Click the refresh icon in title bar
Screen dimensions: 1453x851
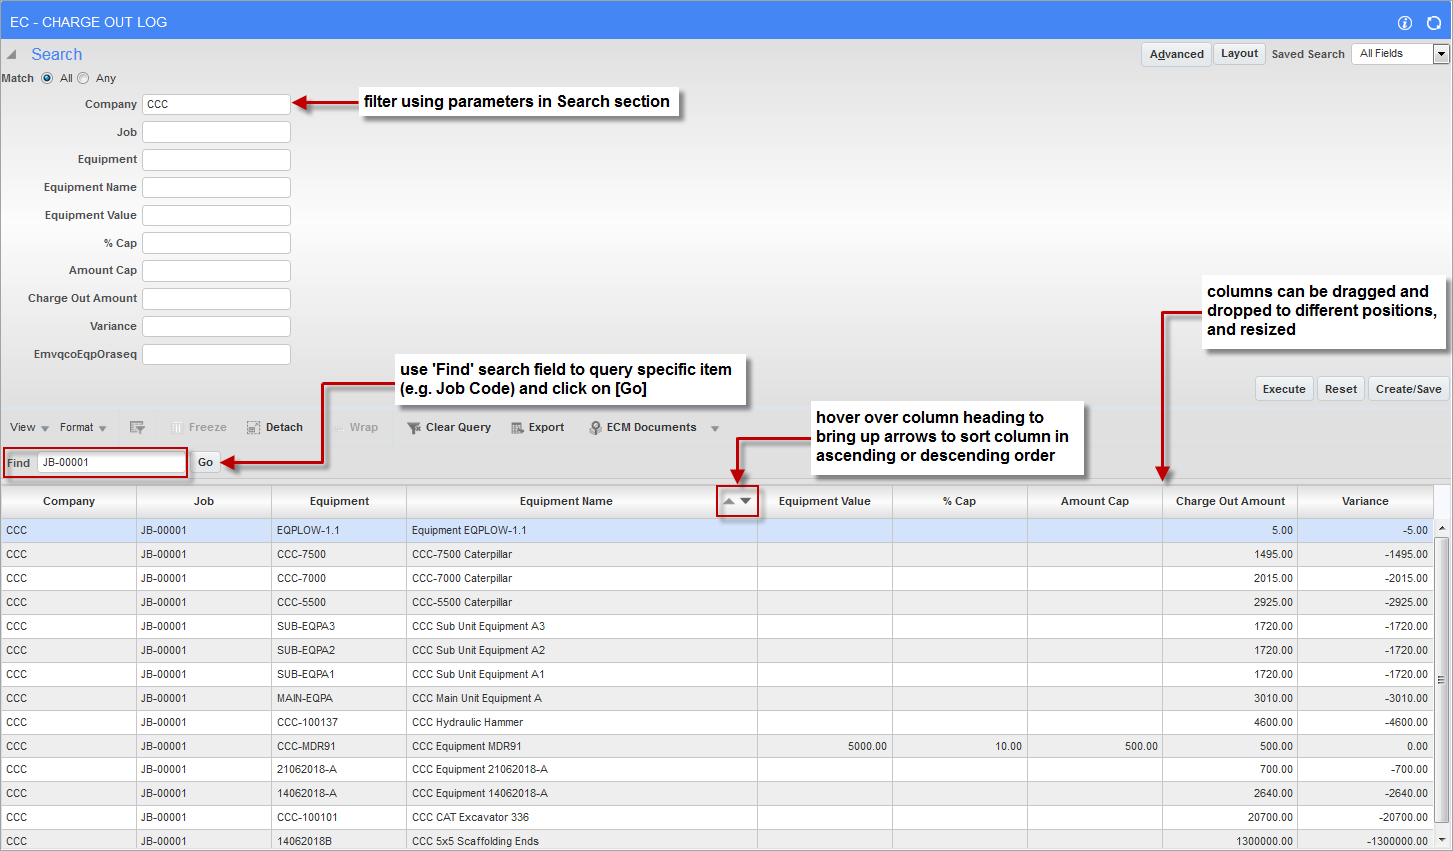[1433, 23]
